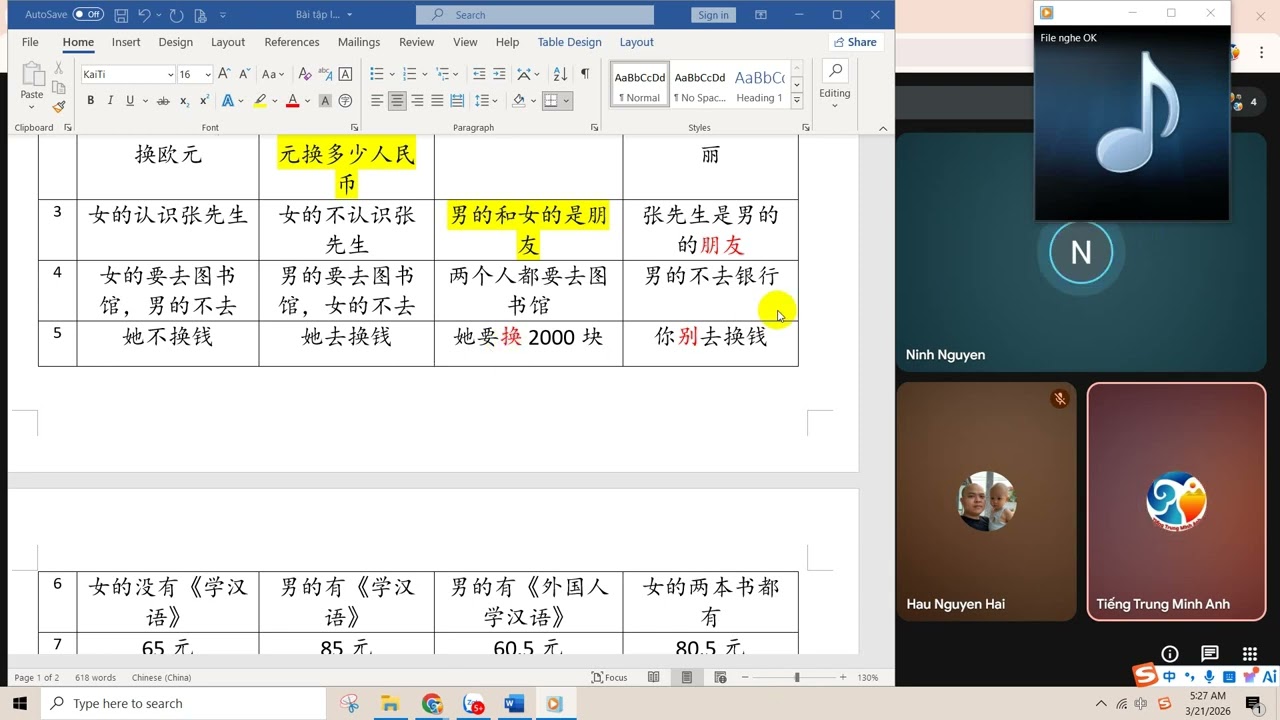Click the Numbering list icon

[x=408, y=74]
